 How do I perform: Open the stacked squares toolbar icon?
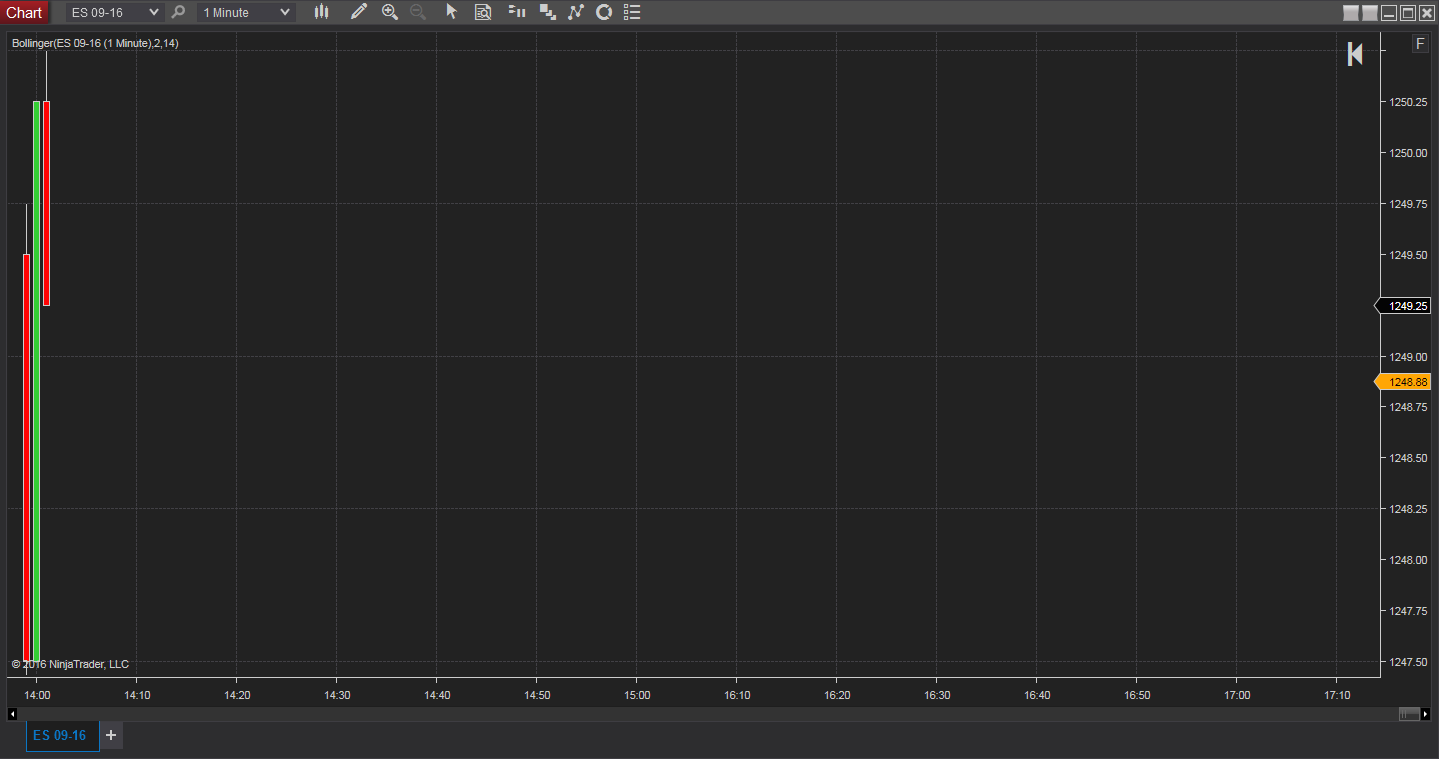[x=547, y=12]
